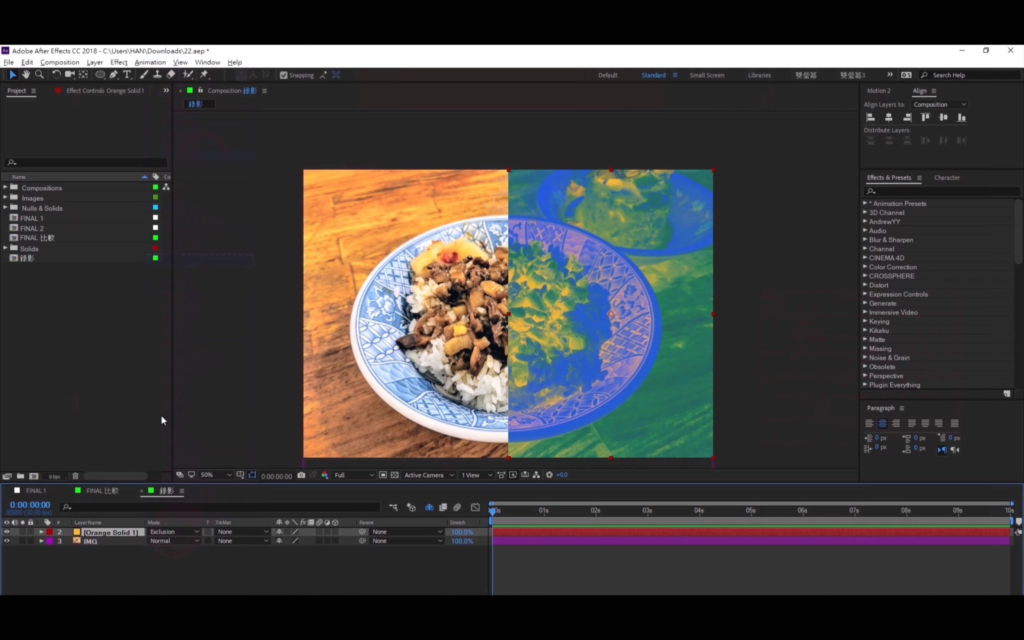
Task: Toggle the Snapping checkbox
Action: point(284,75)
